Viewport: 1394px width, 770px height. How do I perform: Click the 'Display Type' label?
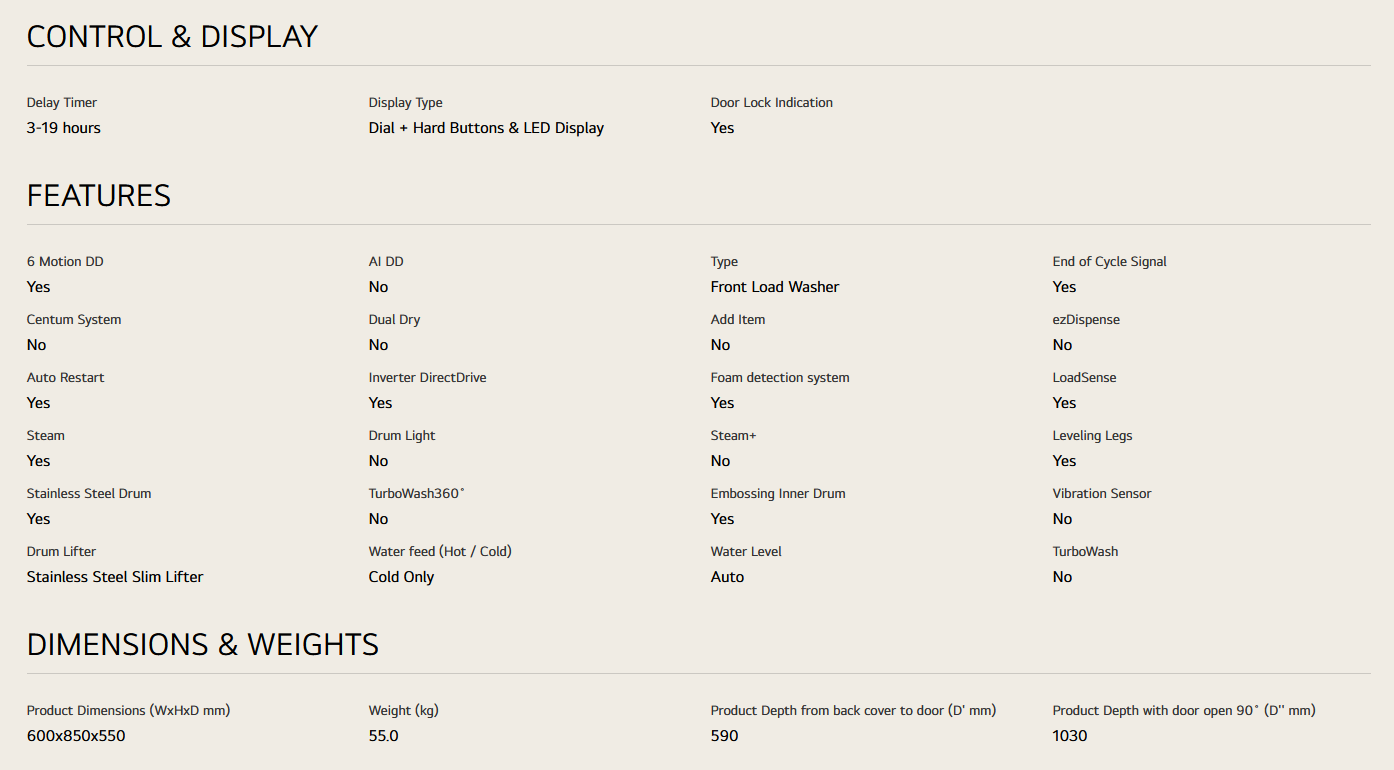click(x=406, y=103)
